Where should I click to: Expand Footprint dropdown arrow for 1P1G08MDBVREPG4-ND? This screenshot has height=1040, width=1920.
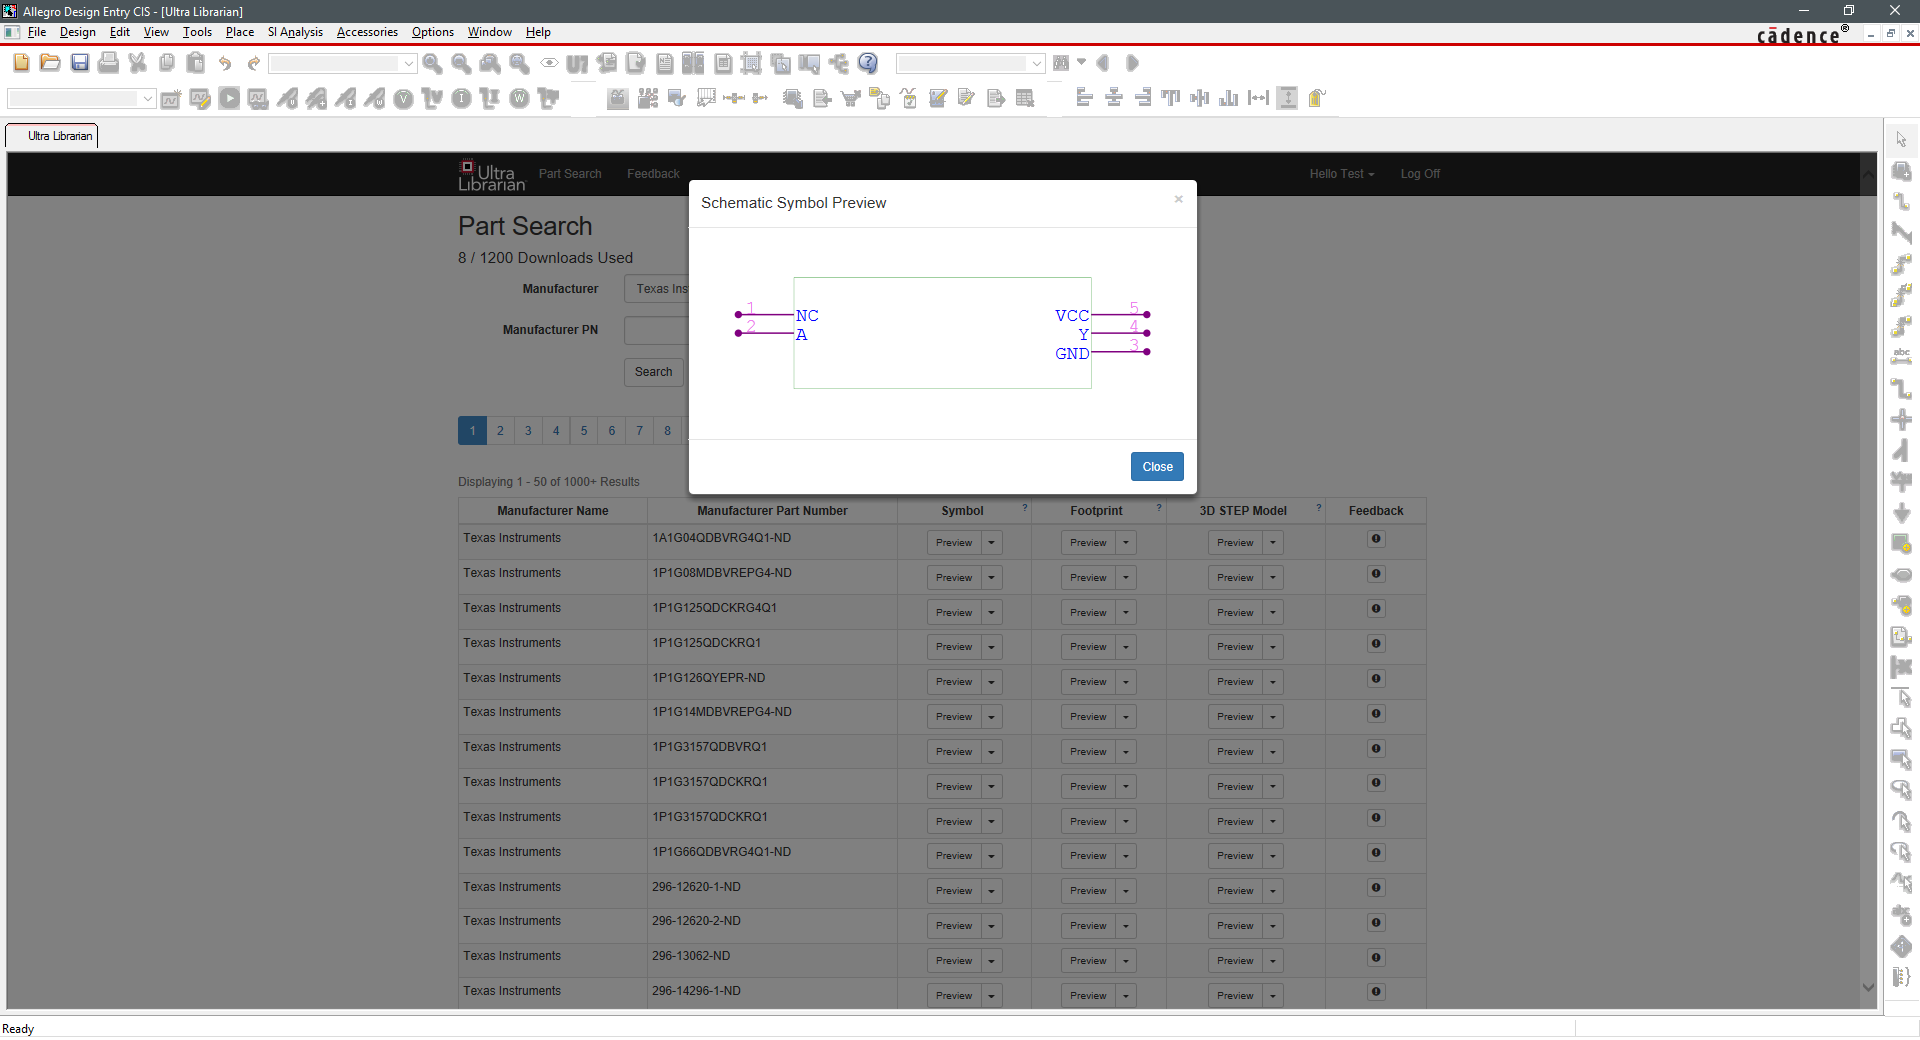tap(1125, 578)
